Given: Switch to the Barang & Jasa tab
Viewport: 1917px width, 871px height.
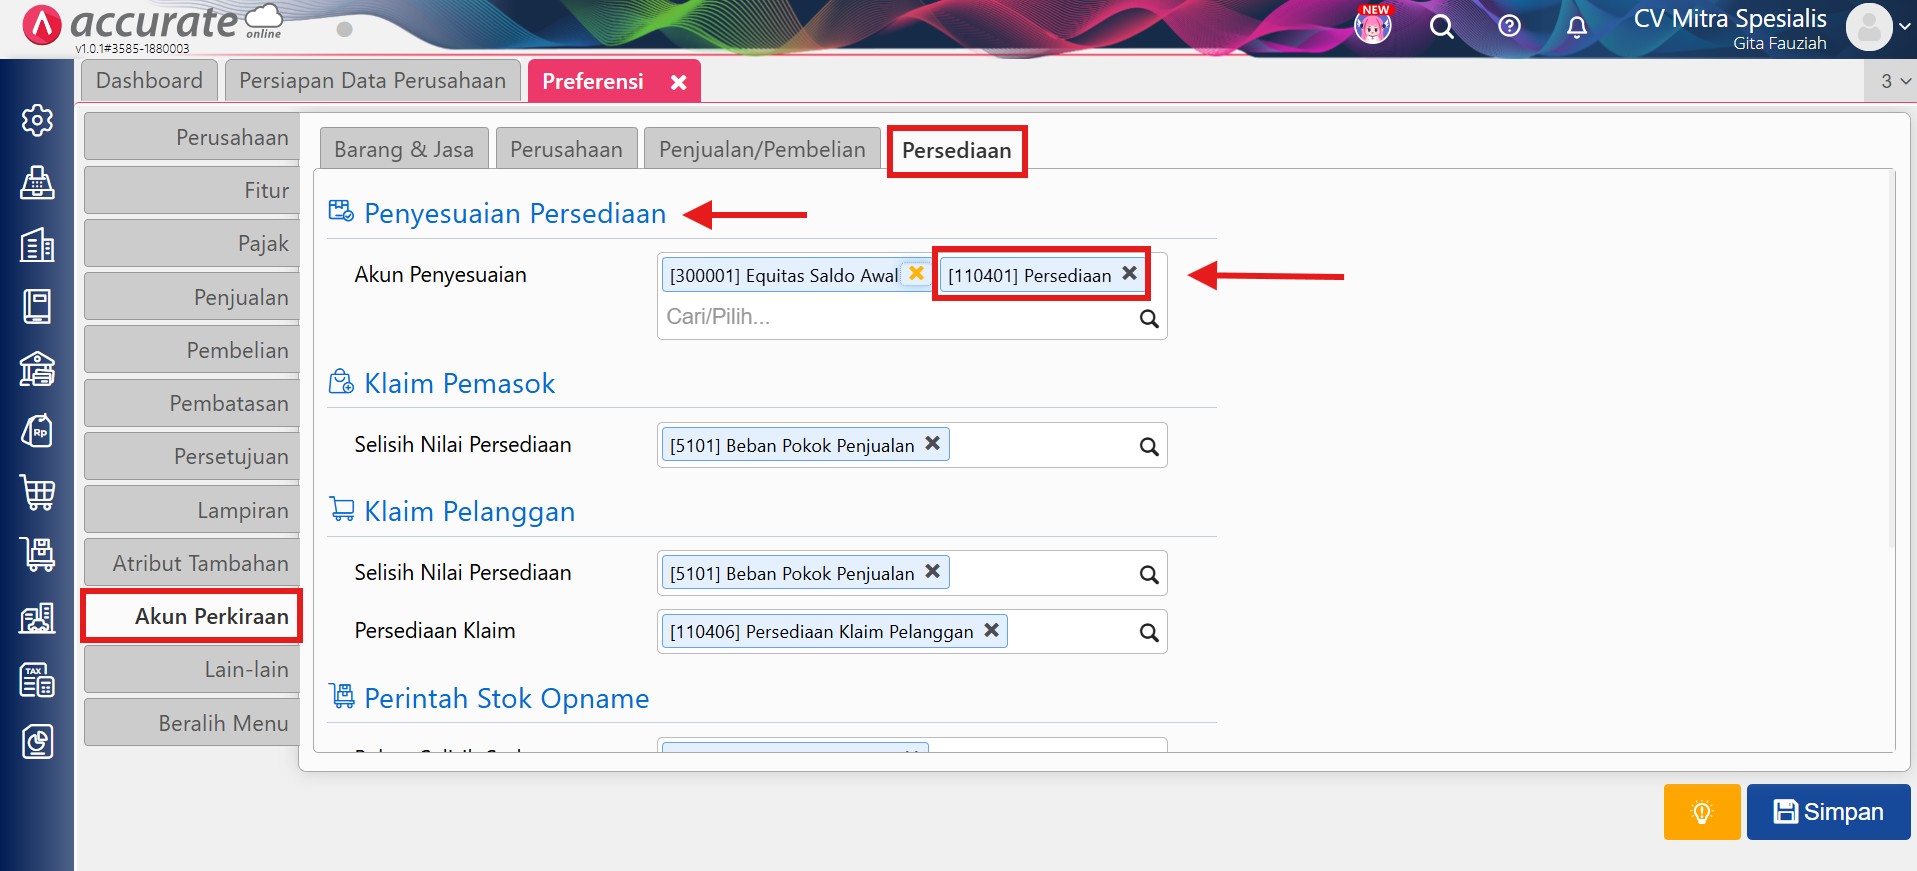Looking at the screenshot, I should point(404,150).
